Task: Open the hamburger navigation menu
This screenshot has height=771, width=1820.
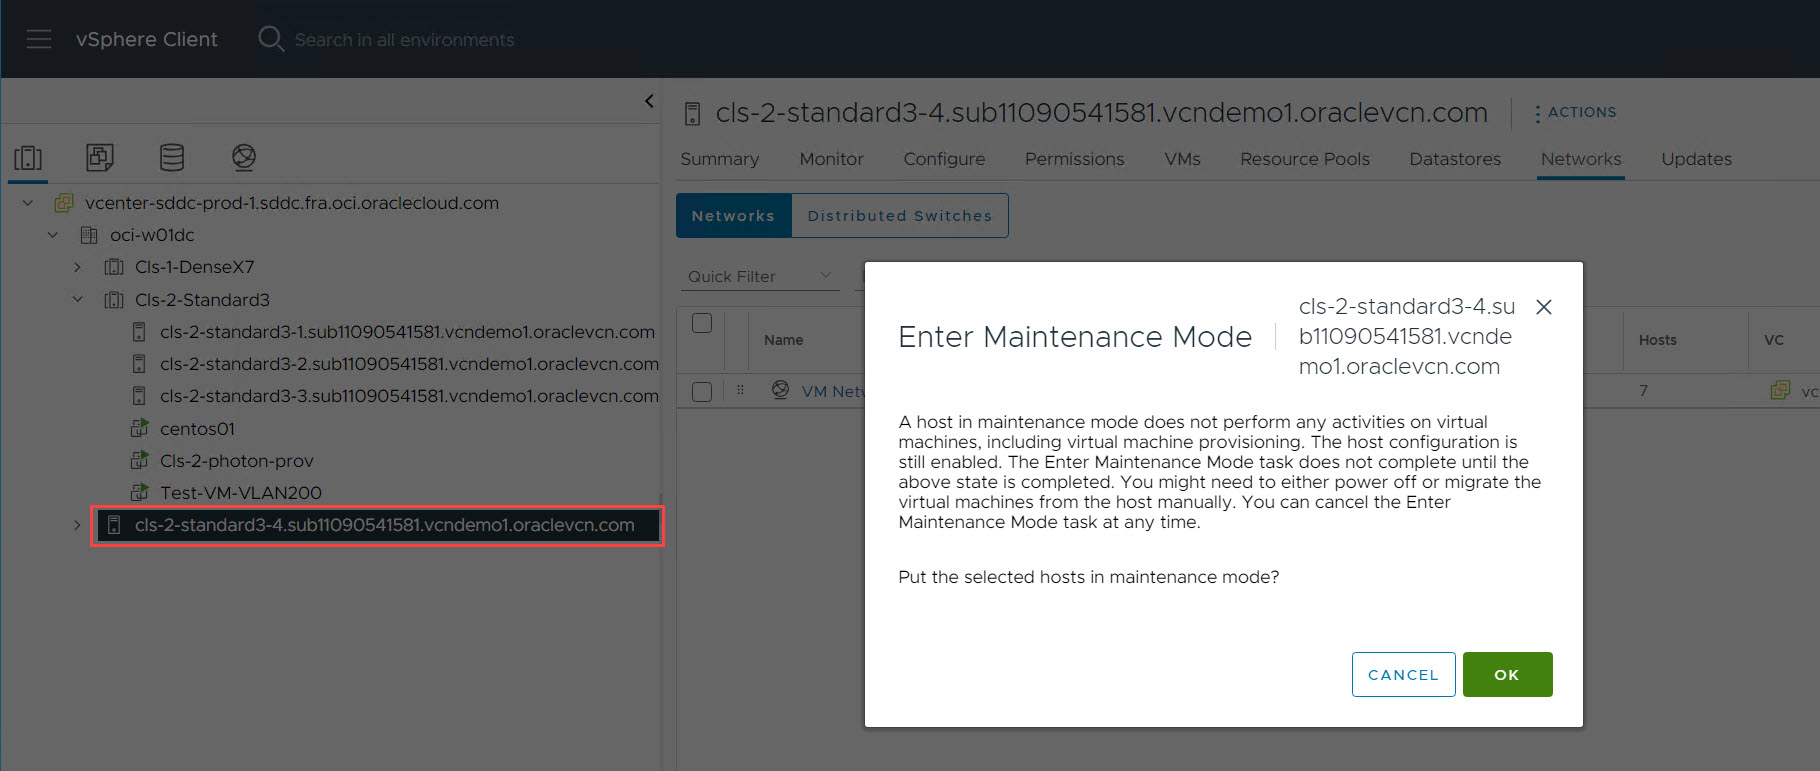Action: click(39, 39)
